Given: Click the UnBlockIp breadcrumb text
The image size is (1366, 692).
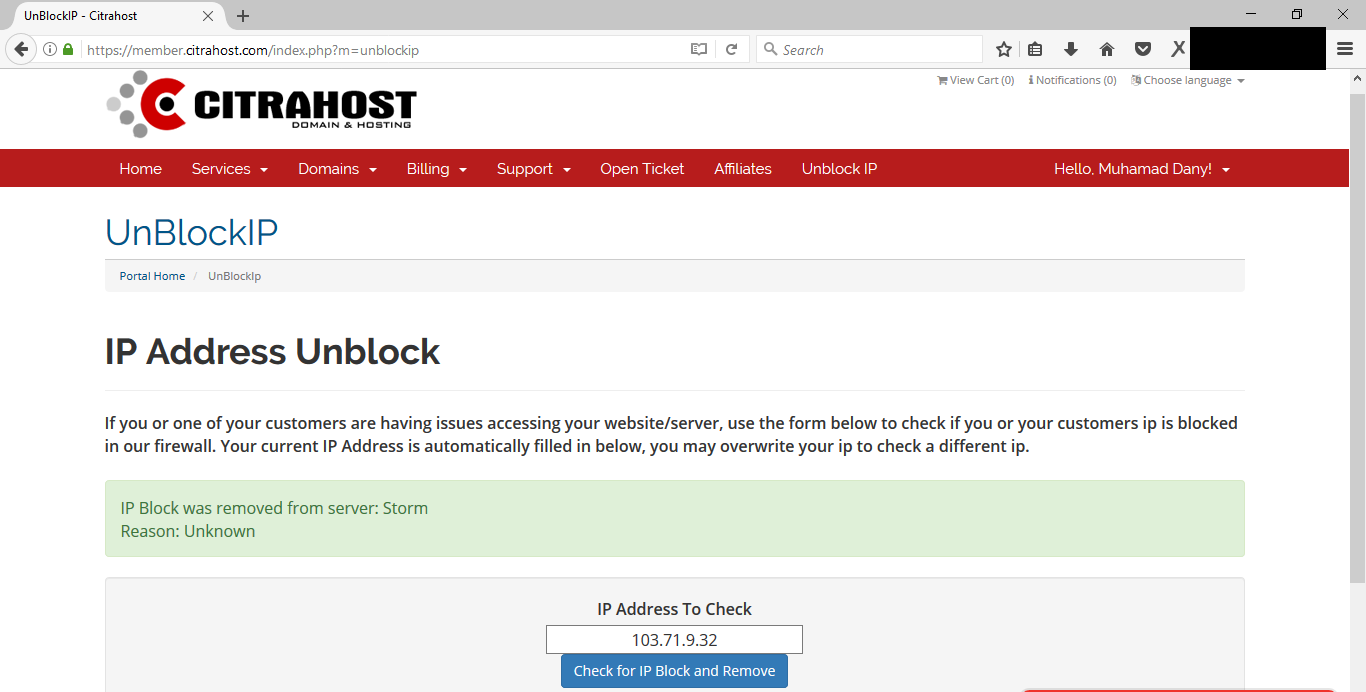Looking at the screenshot, I should pos(234,276).
